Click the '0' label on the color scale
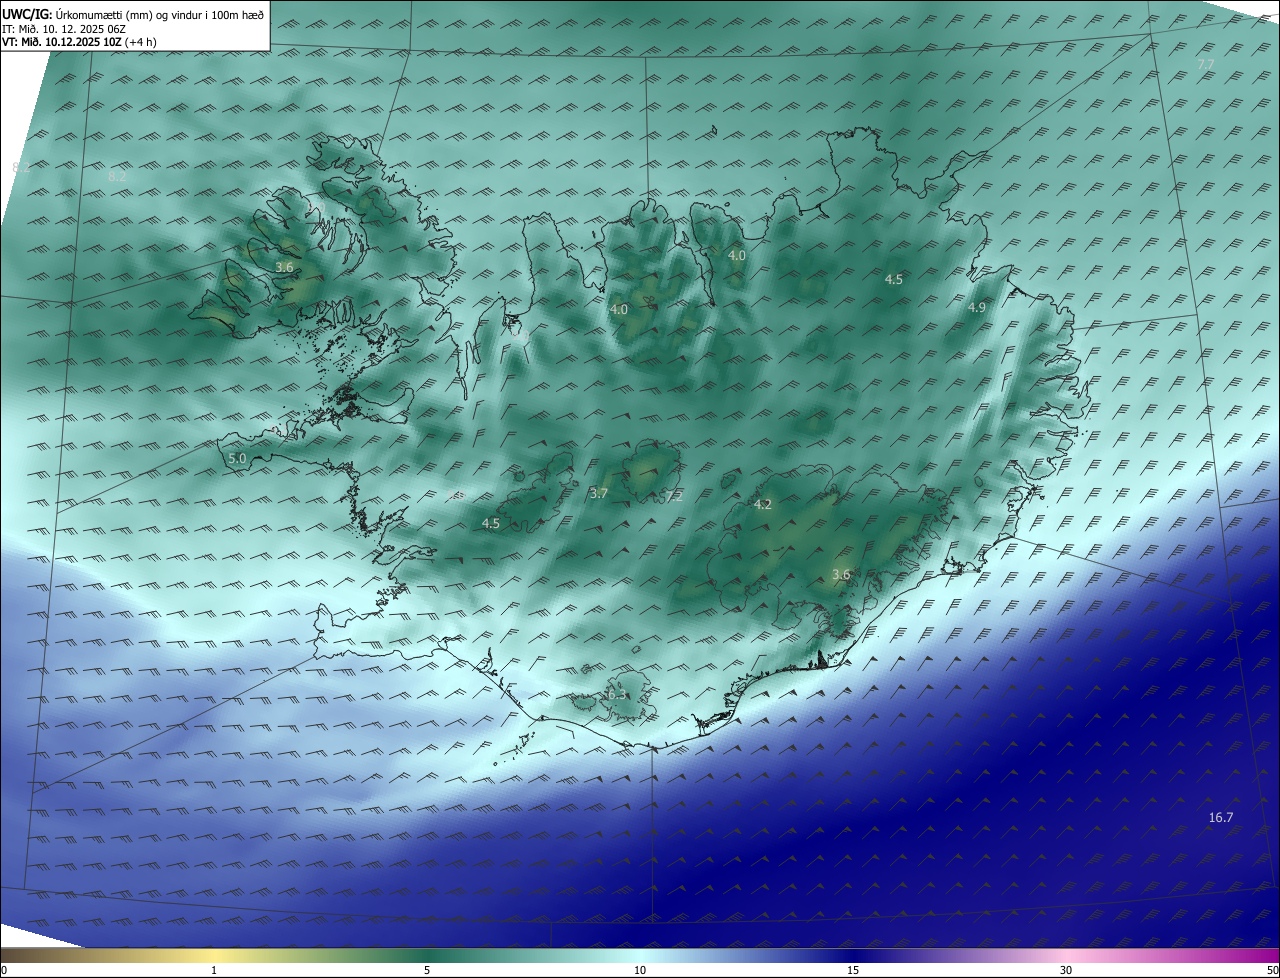 (x=4, y=970)
